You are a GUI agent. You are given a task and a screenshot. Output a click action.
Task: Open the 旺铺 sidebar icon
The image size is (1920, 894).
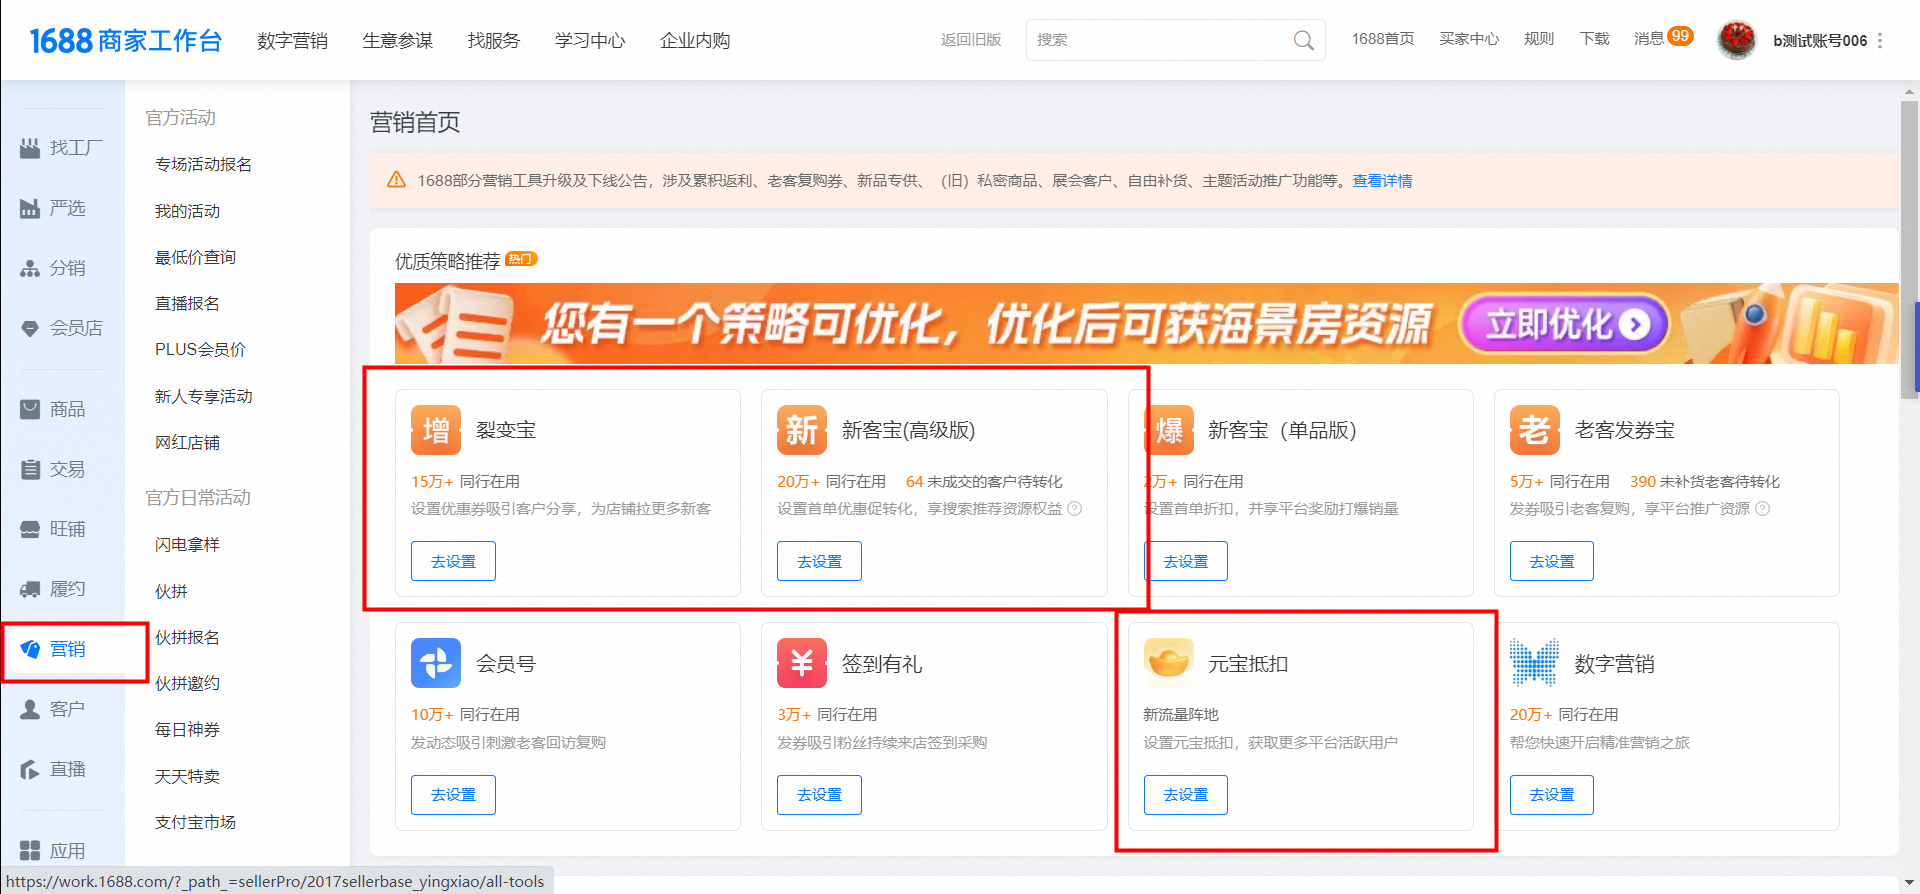[x=30, y=529]
